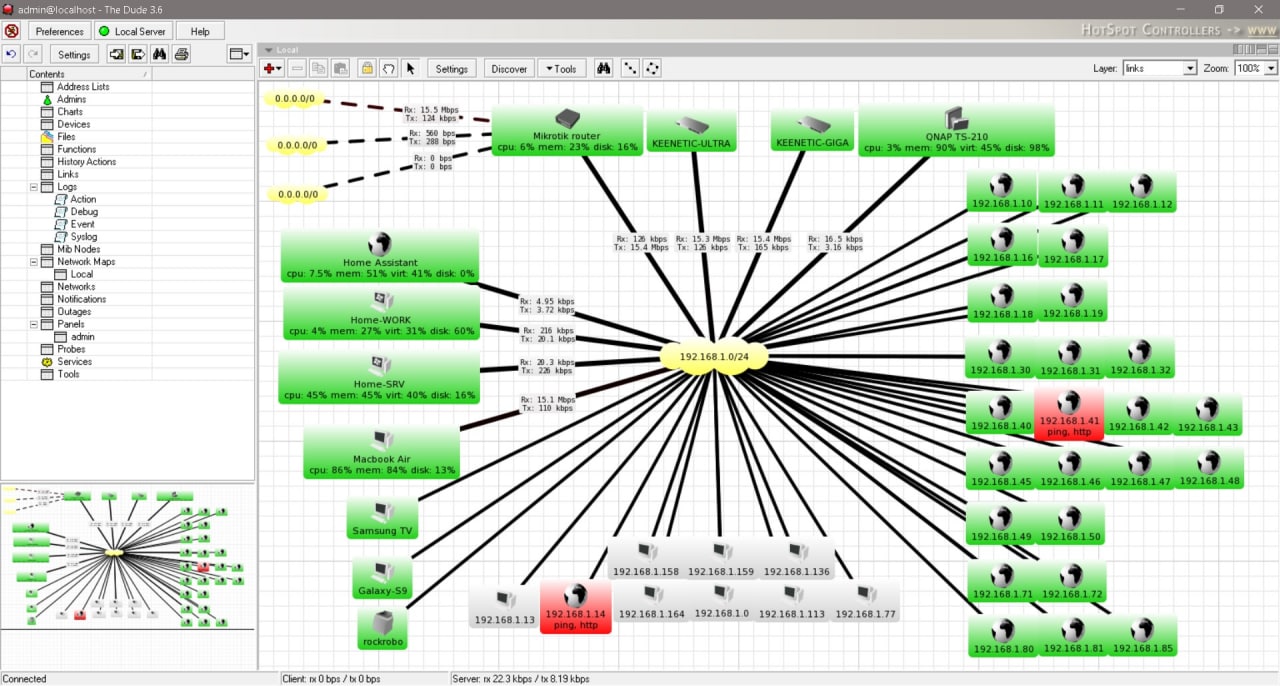
Task: Open the Help button
Action: pyautogui.click(x=200, y=31)
